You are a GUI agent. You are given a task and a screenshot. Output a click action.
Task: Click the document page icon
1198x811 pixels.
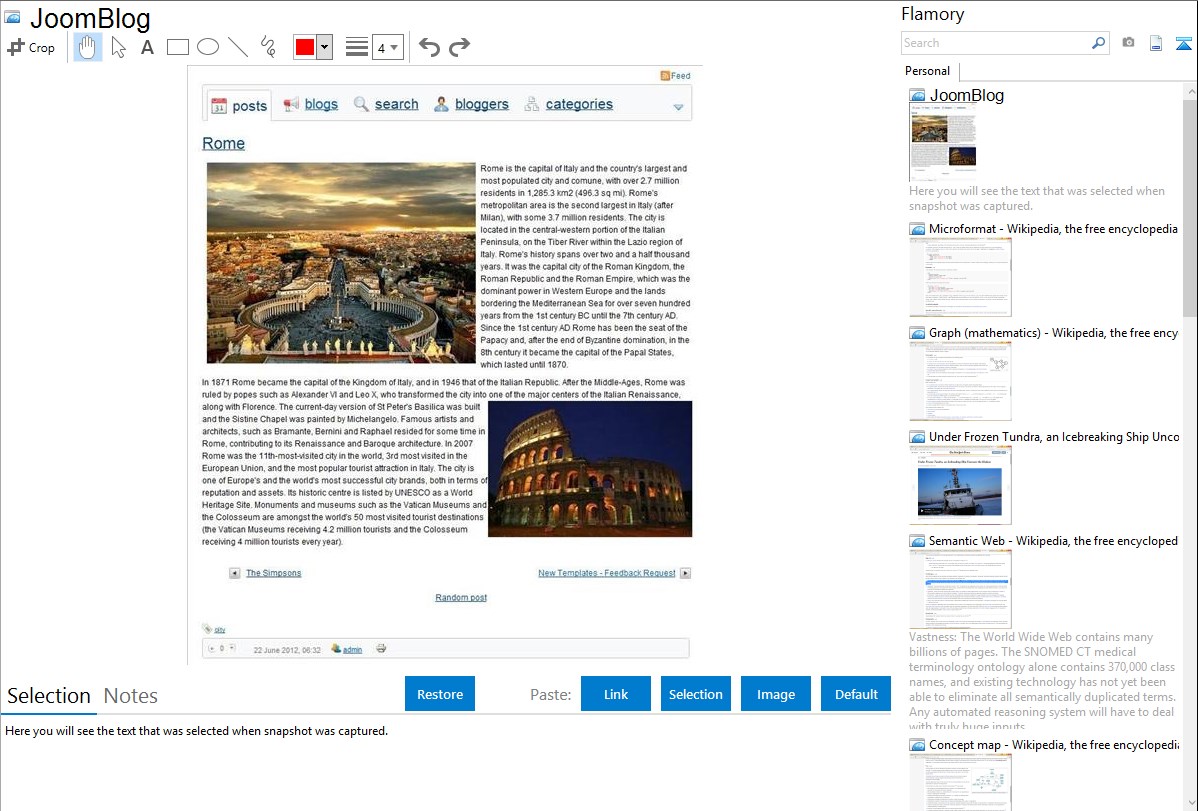click(x=1156, y=43)
